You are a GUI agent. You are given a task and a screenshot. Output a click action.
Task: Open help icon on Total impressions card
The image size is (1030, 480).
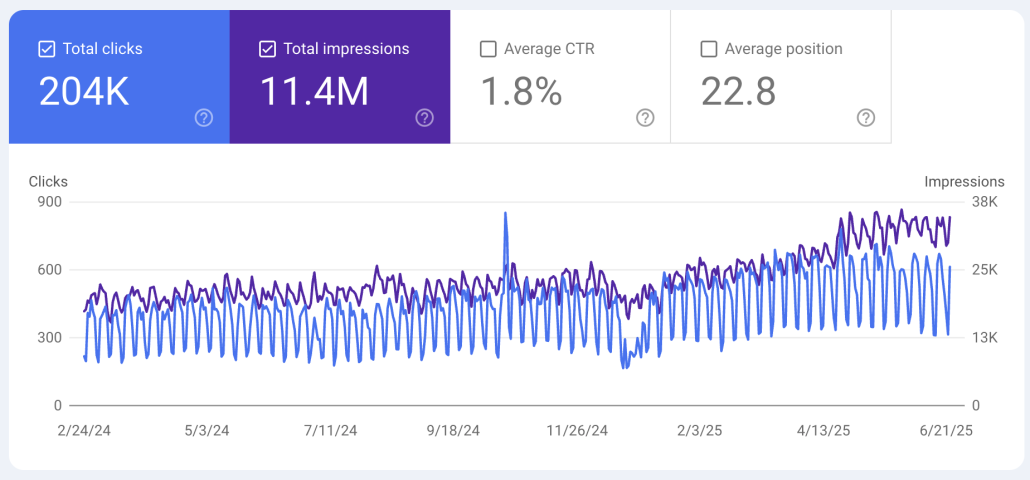coord(425,118)
